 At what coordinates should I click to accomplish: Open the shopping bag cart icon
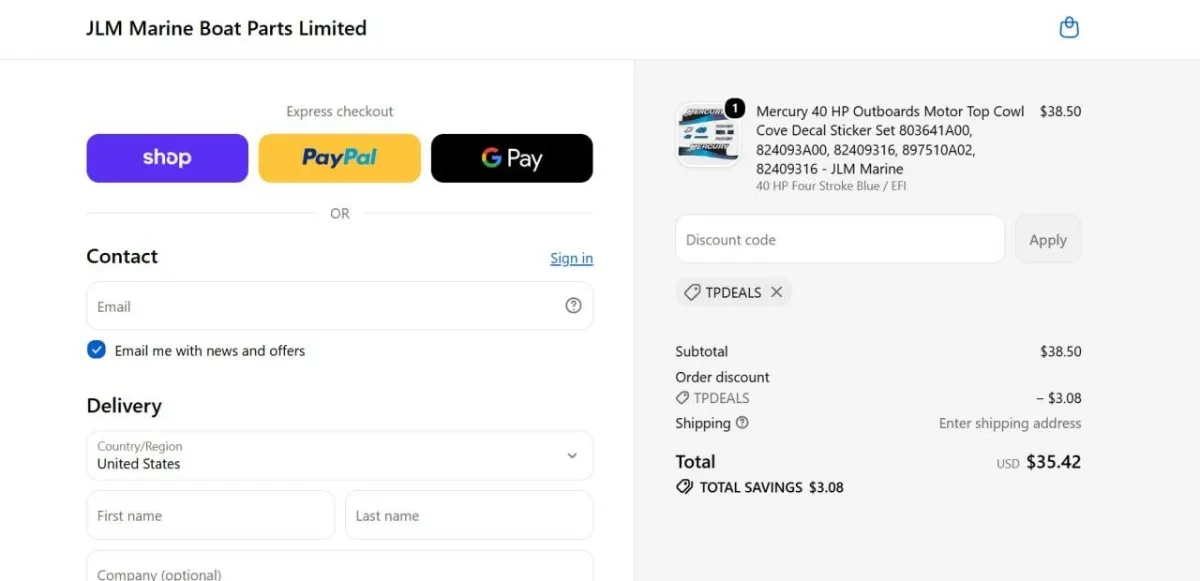(x=1069, y=28)
